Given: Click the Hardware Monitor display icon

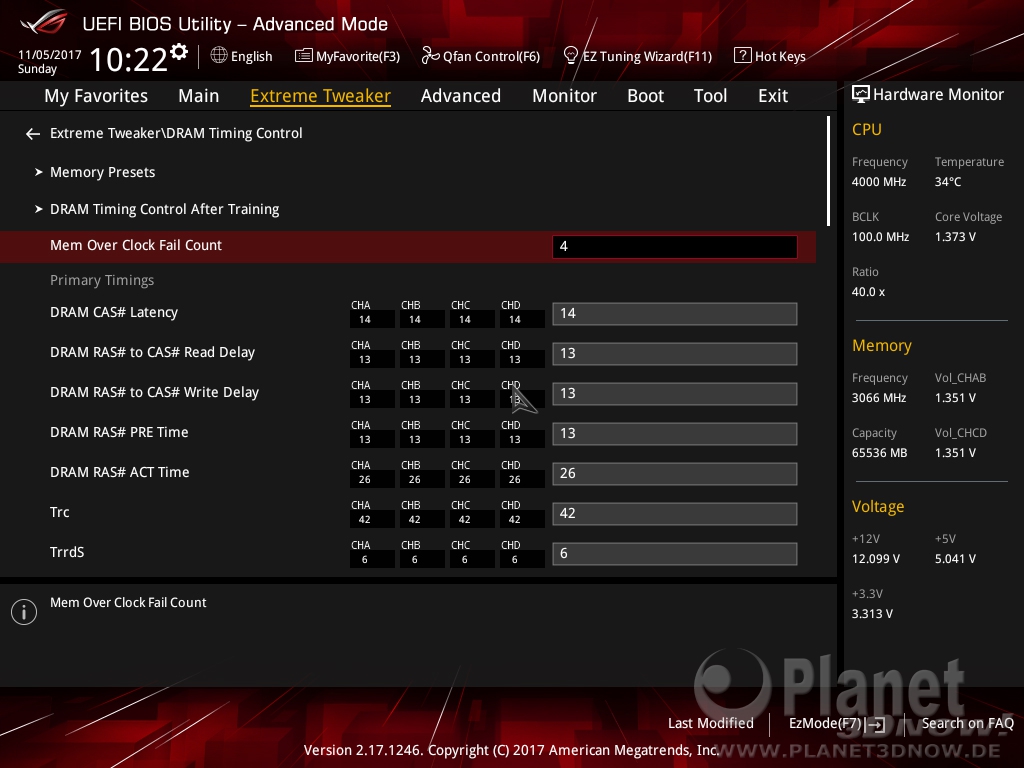Looking at the screenshot, I should coord(861,95).
